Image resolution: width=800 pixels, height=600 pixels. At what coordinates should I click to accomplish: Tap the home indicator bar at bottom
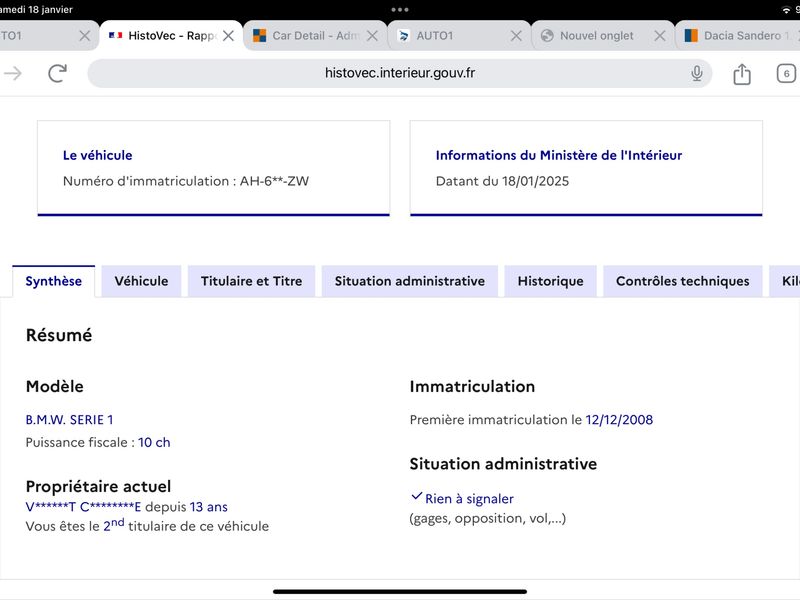[399, 592]
